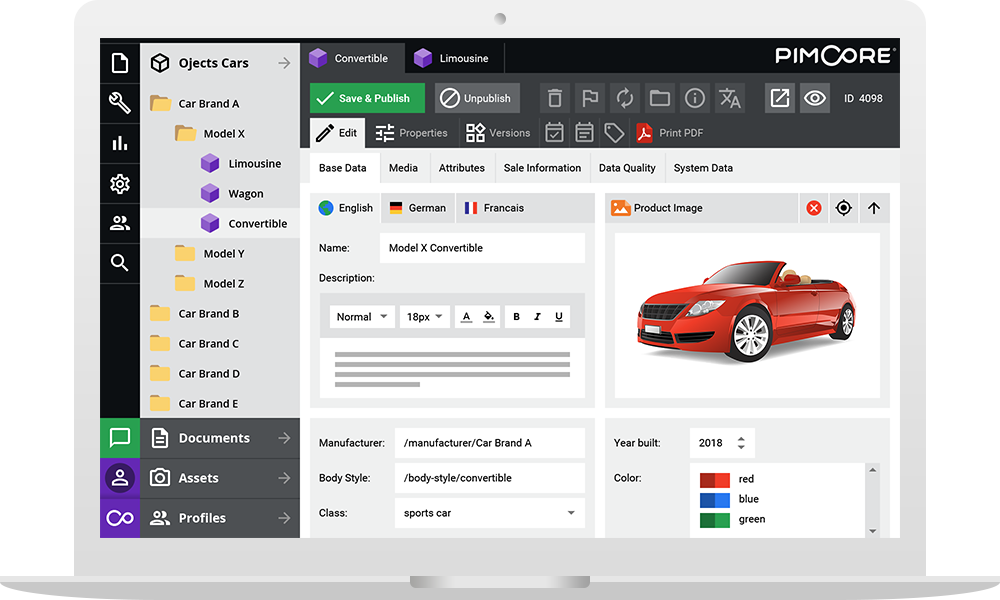Show object information via the info icon
The width and height of the screenshot is (1000, 600).
pyautogui.click(x=694, y=97)
